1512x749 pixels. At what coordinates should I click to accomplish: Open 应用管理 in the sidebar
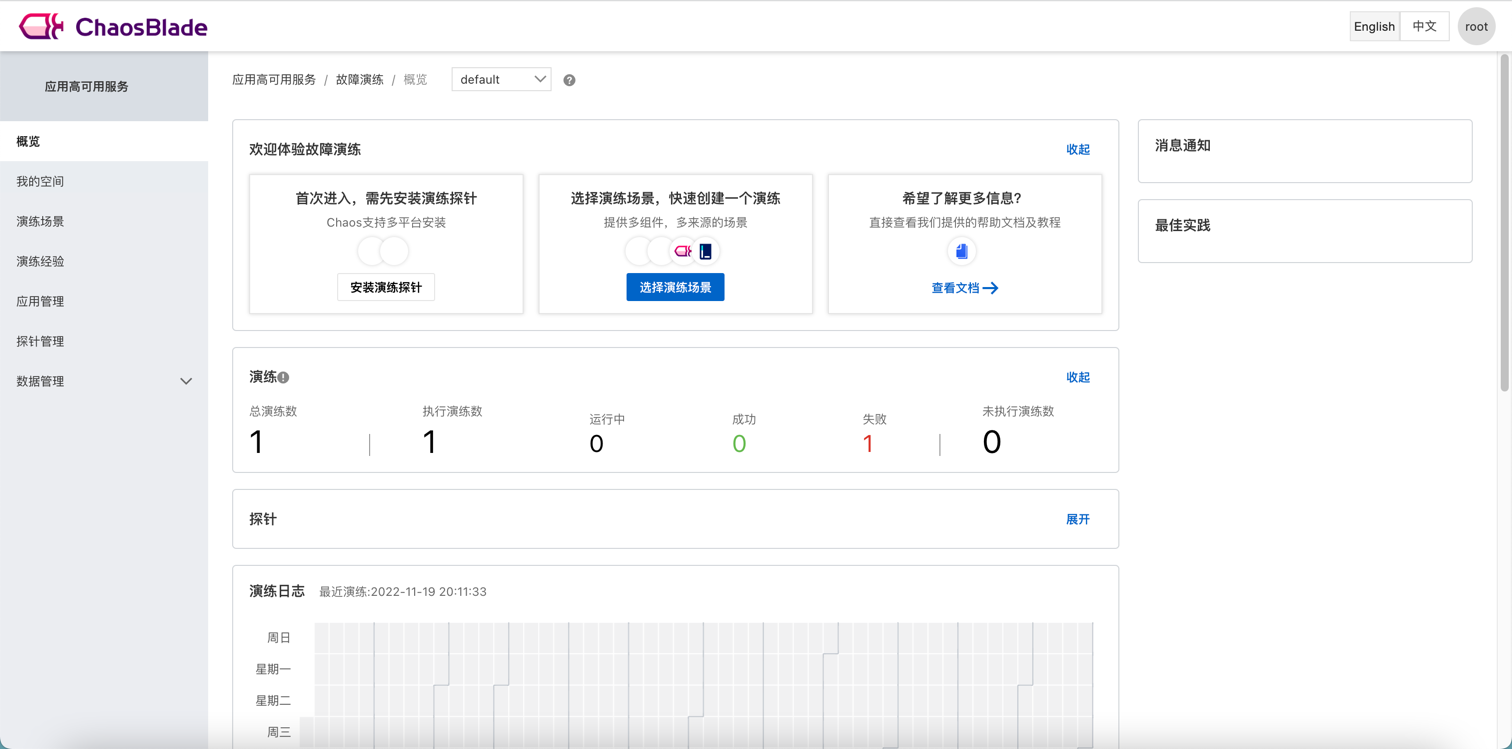pyautogui.click(x=104, y=302)
